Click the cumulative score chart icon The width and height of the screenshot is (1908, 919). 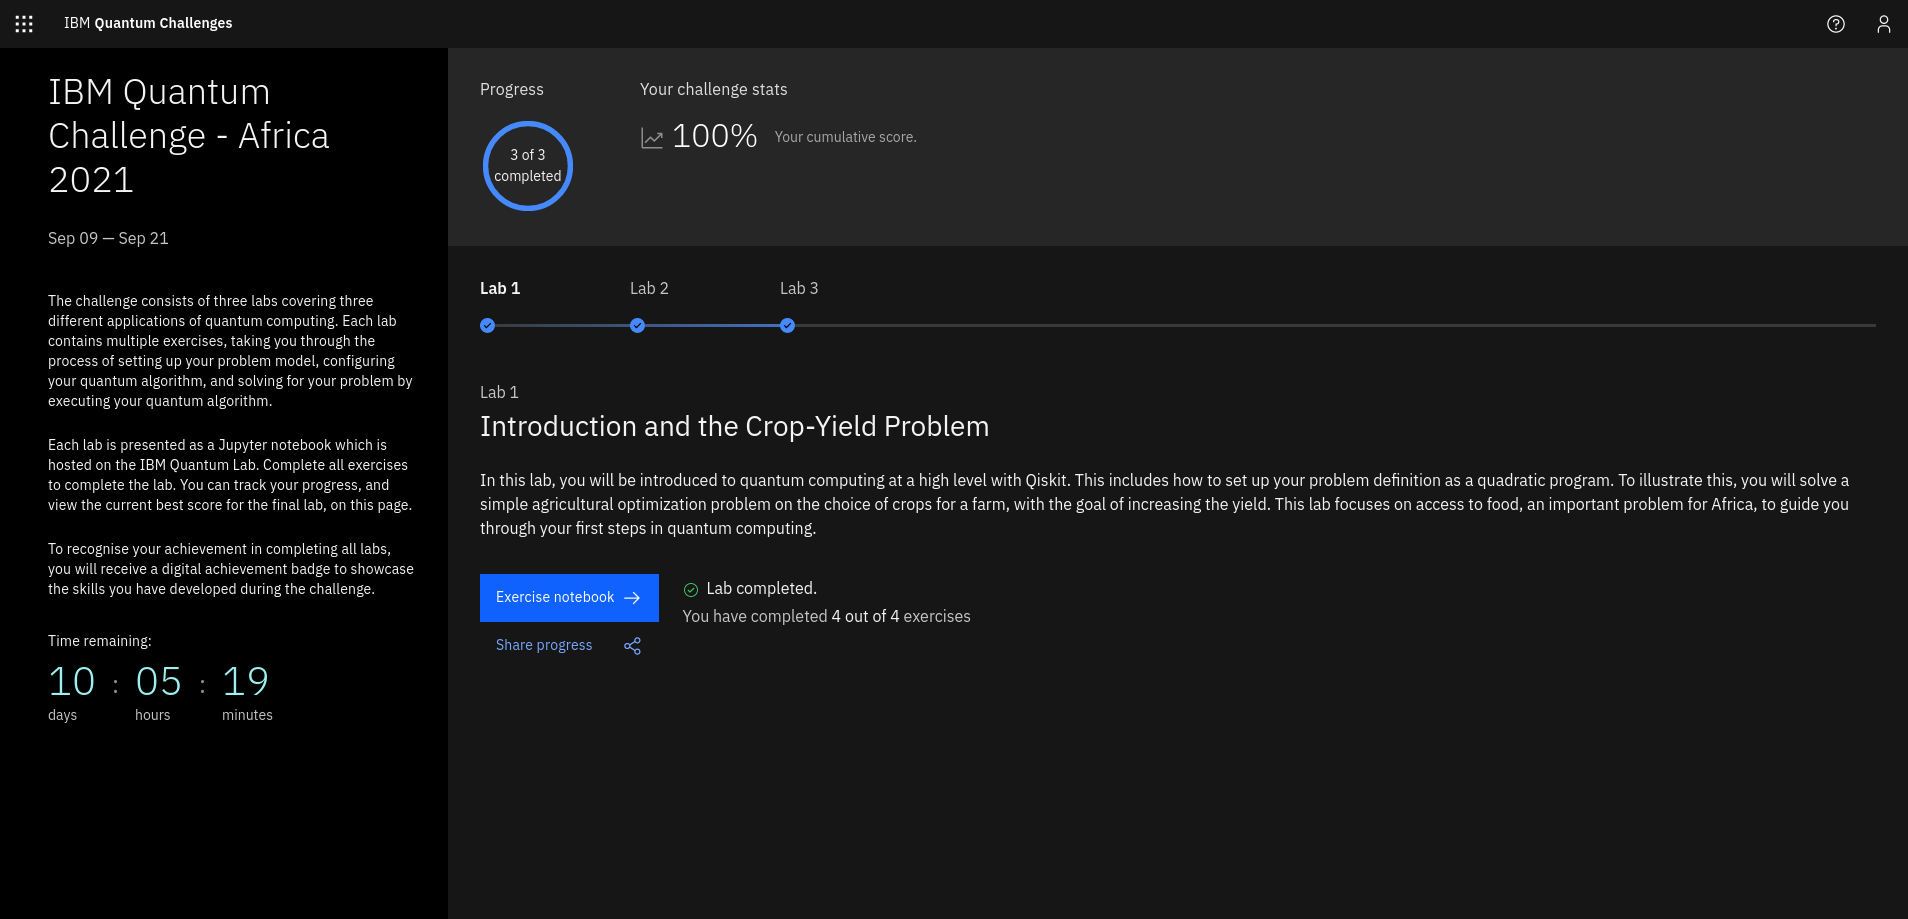[652, 138]
